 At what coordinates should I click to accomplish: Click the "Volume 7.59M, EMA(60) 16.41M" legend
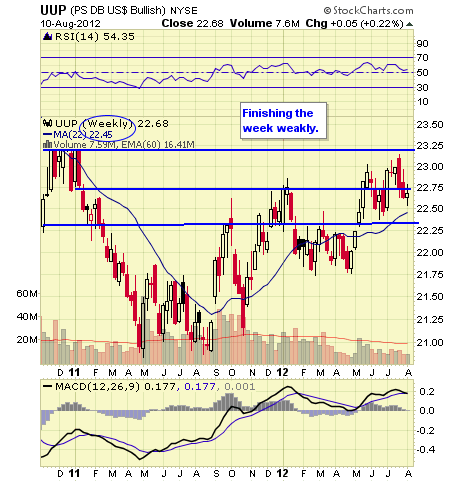124,144
